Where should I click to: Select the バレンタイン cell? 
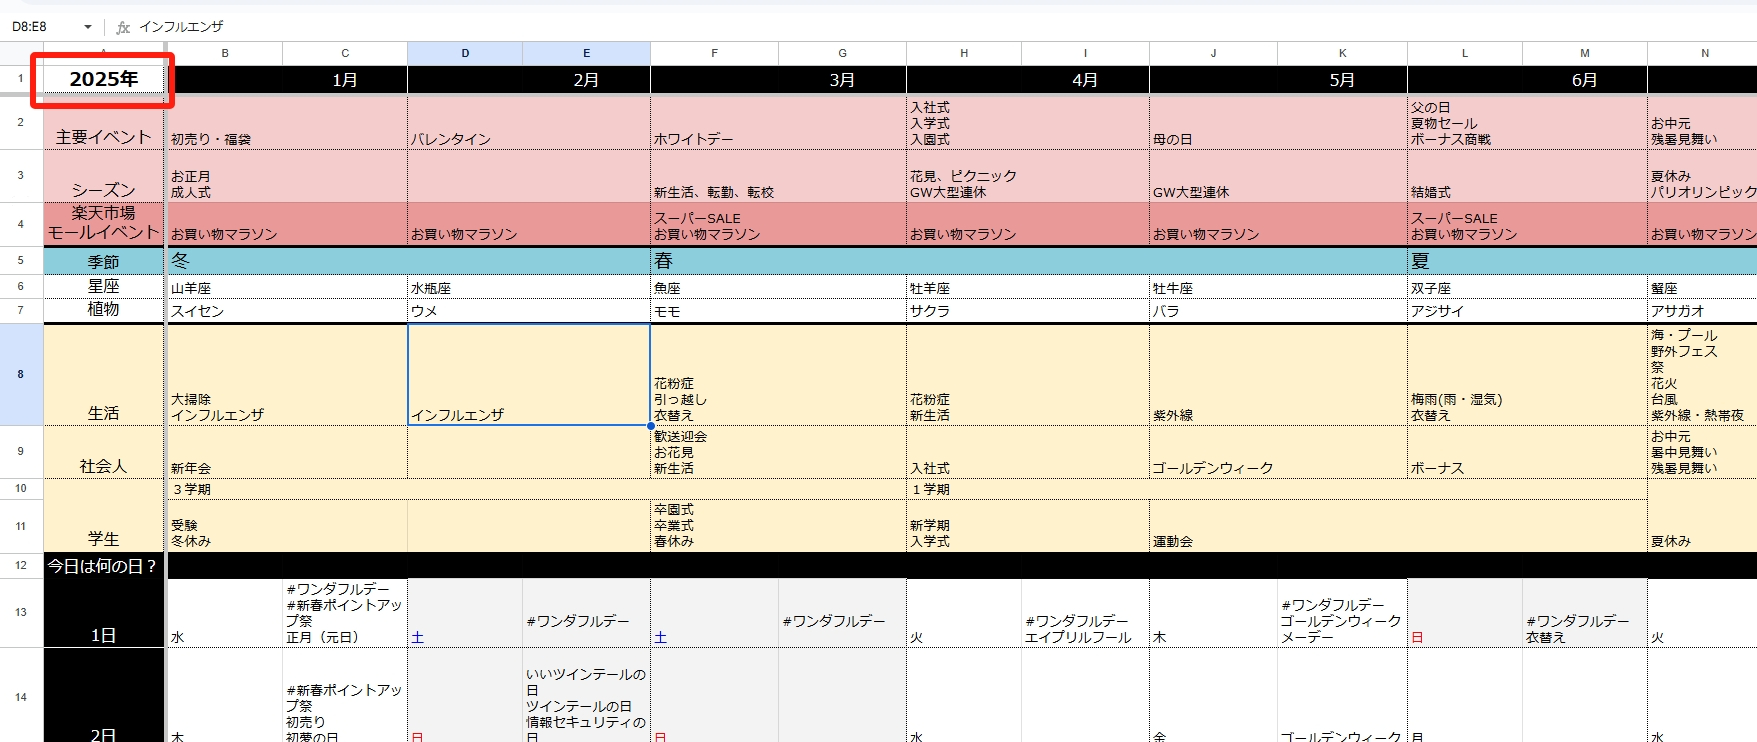point(529,122)
